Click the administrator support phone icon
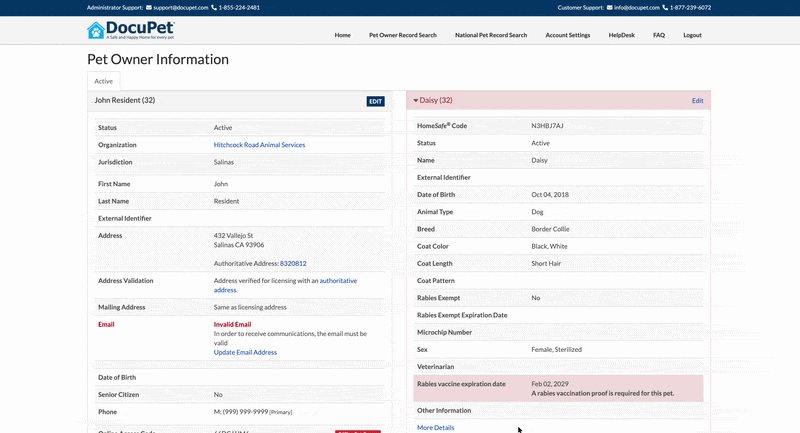This screenshot has width=800, height=433. tap(214, 8)
